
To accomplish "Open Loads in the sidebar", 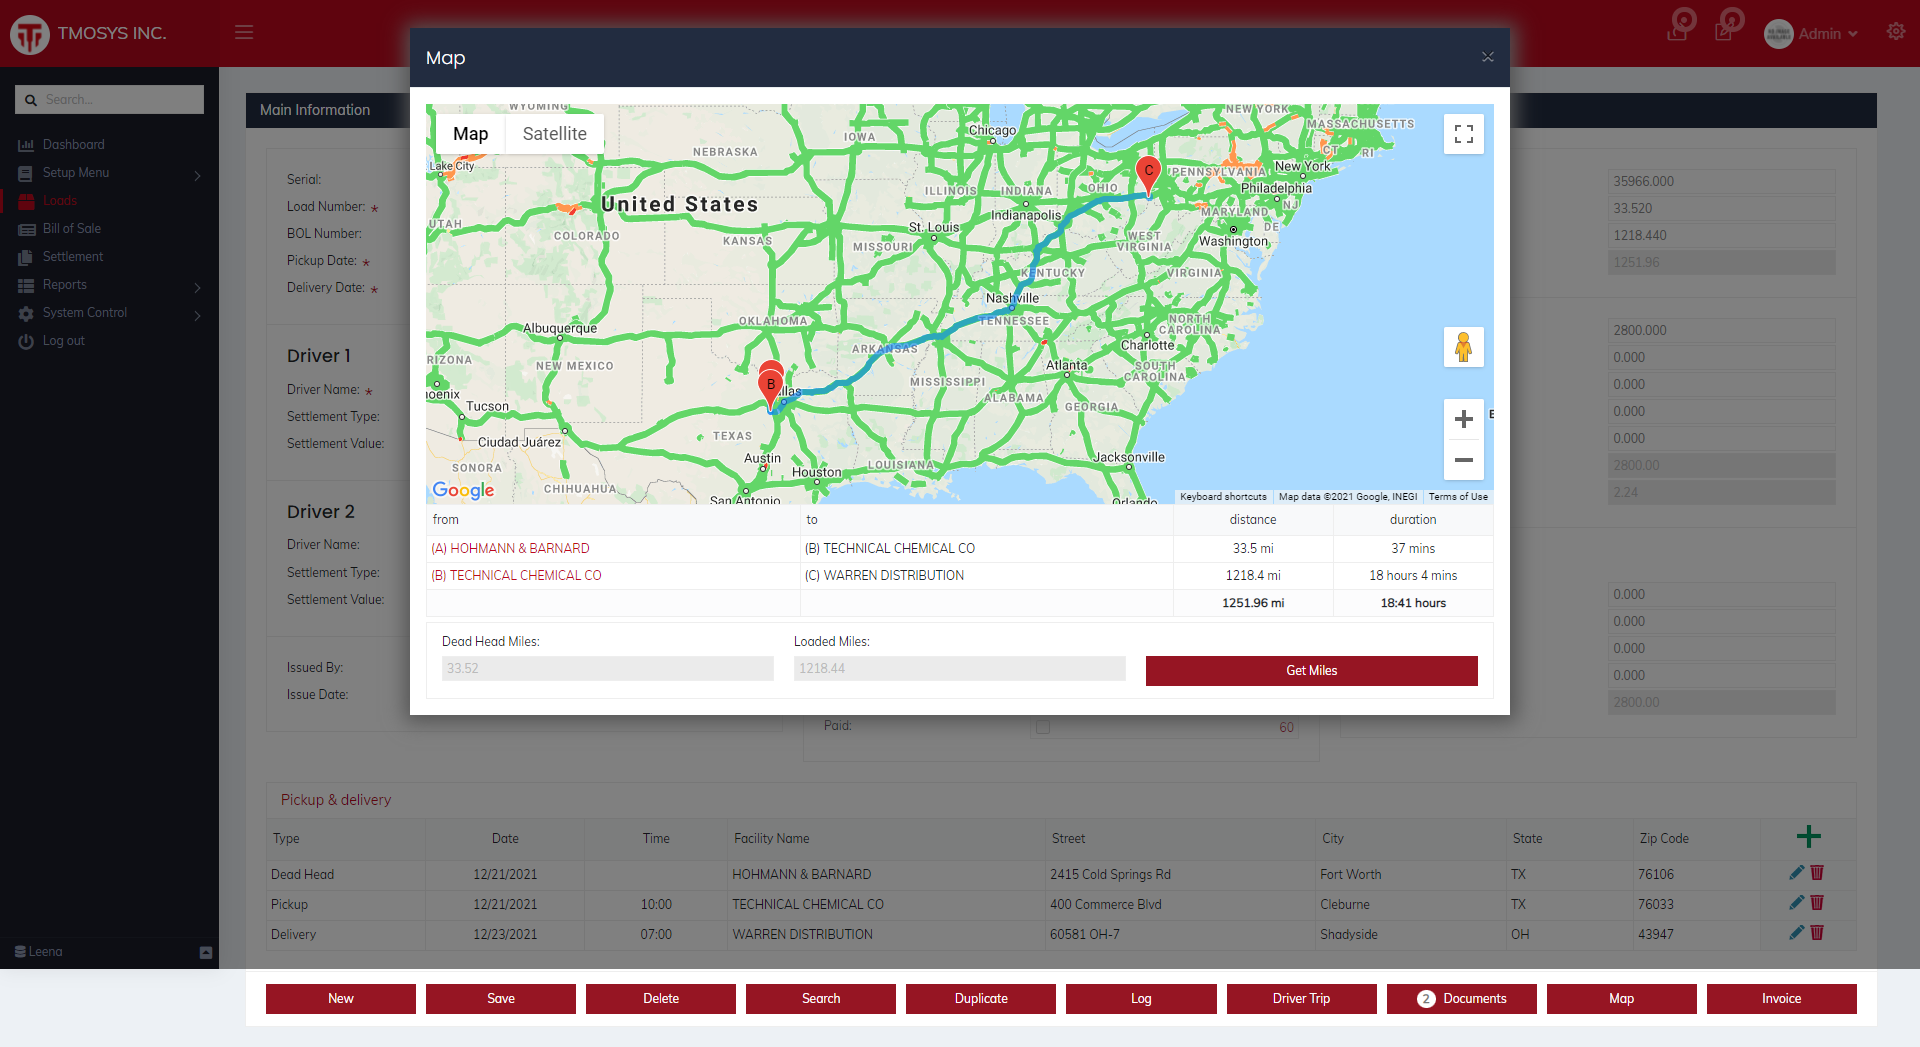I will (x=60, y=201).
